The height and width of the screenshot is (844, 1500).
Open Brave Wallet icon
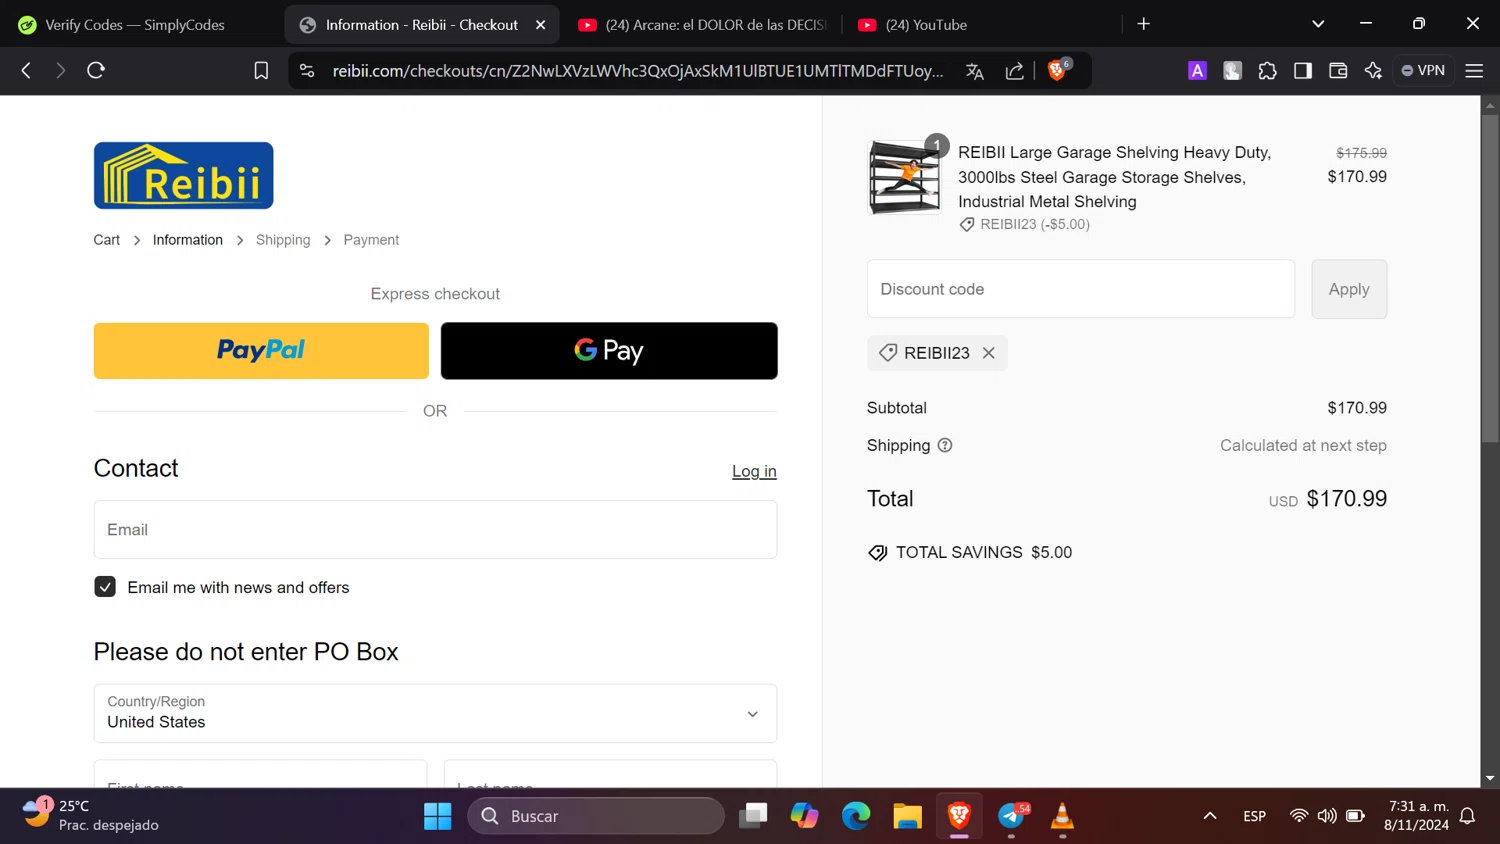coord(1338,70)
